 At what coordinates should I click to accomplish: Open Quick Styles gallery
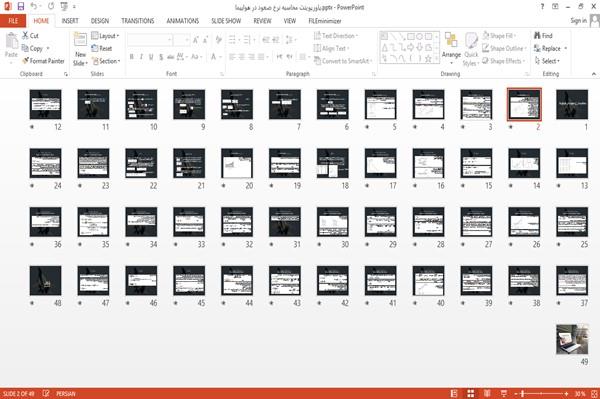click(471, 49)
